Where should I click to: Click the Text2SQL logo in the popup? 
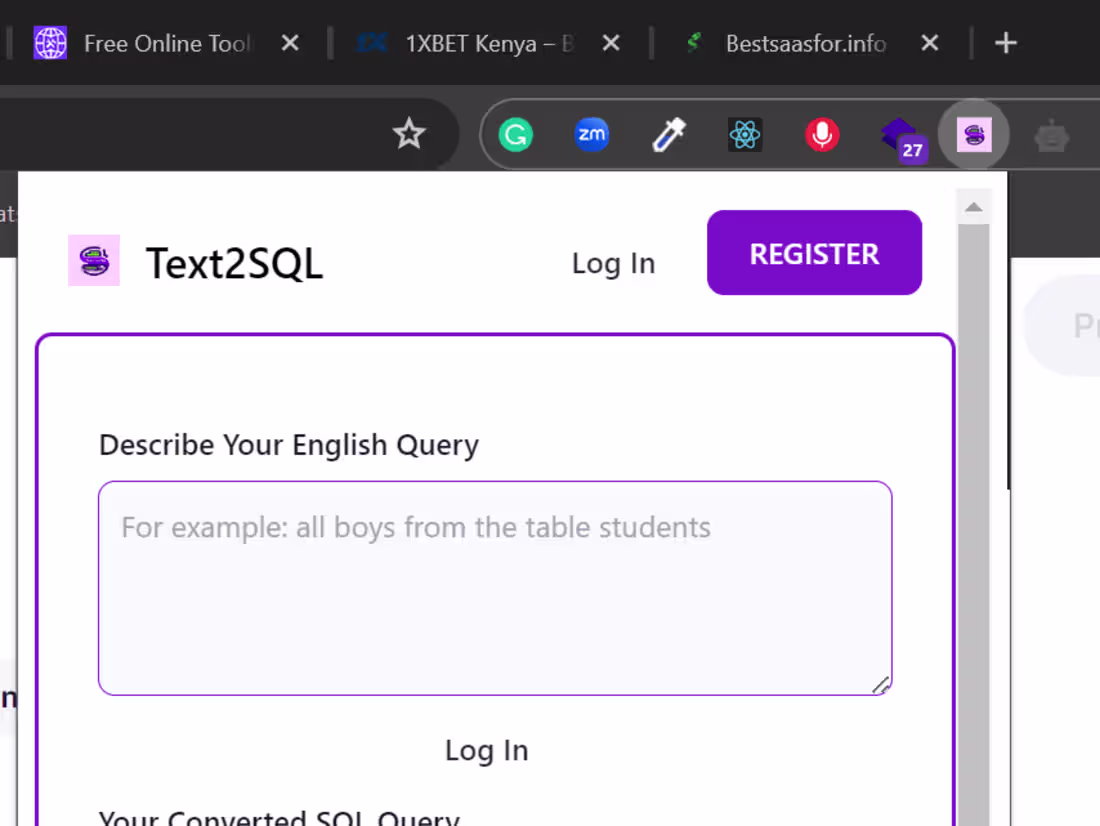click(x=94, y=261)
